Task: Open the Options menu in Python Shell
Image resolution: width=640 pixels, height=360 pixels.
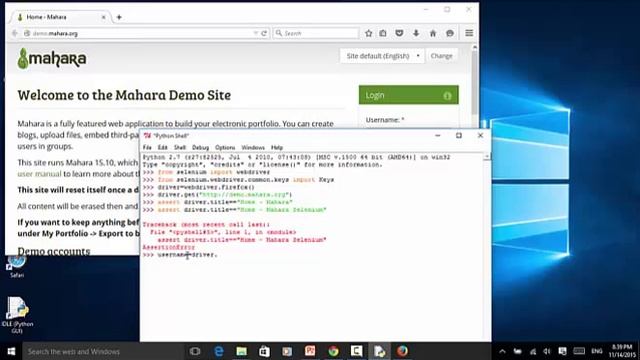Action: 225,147
